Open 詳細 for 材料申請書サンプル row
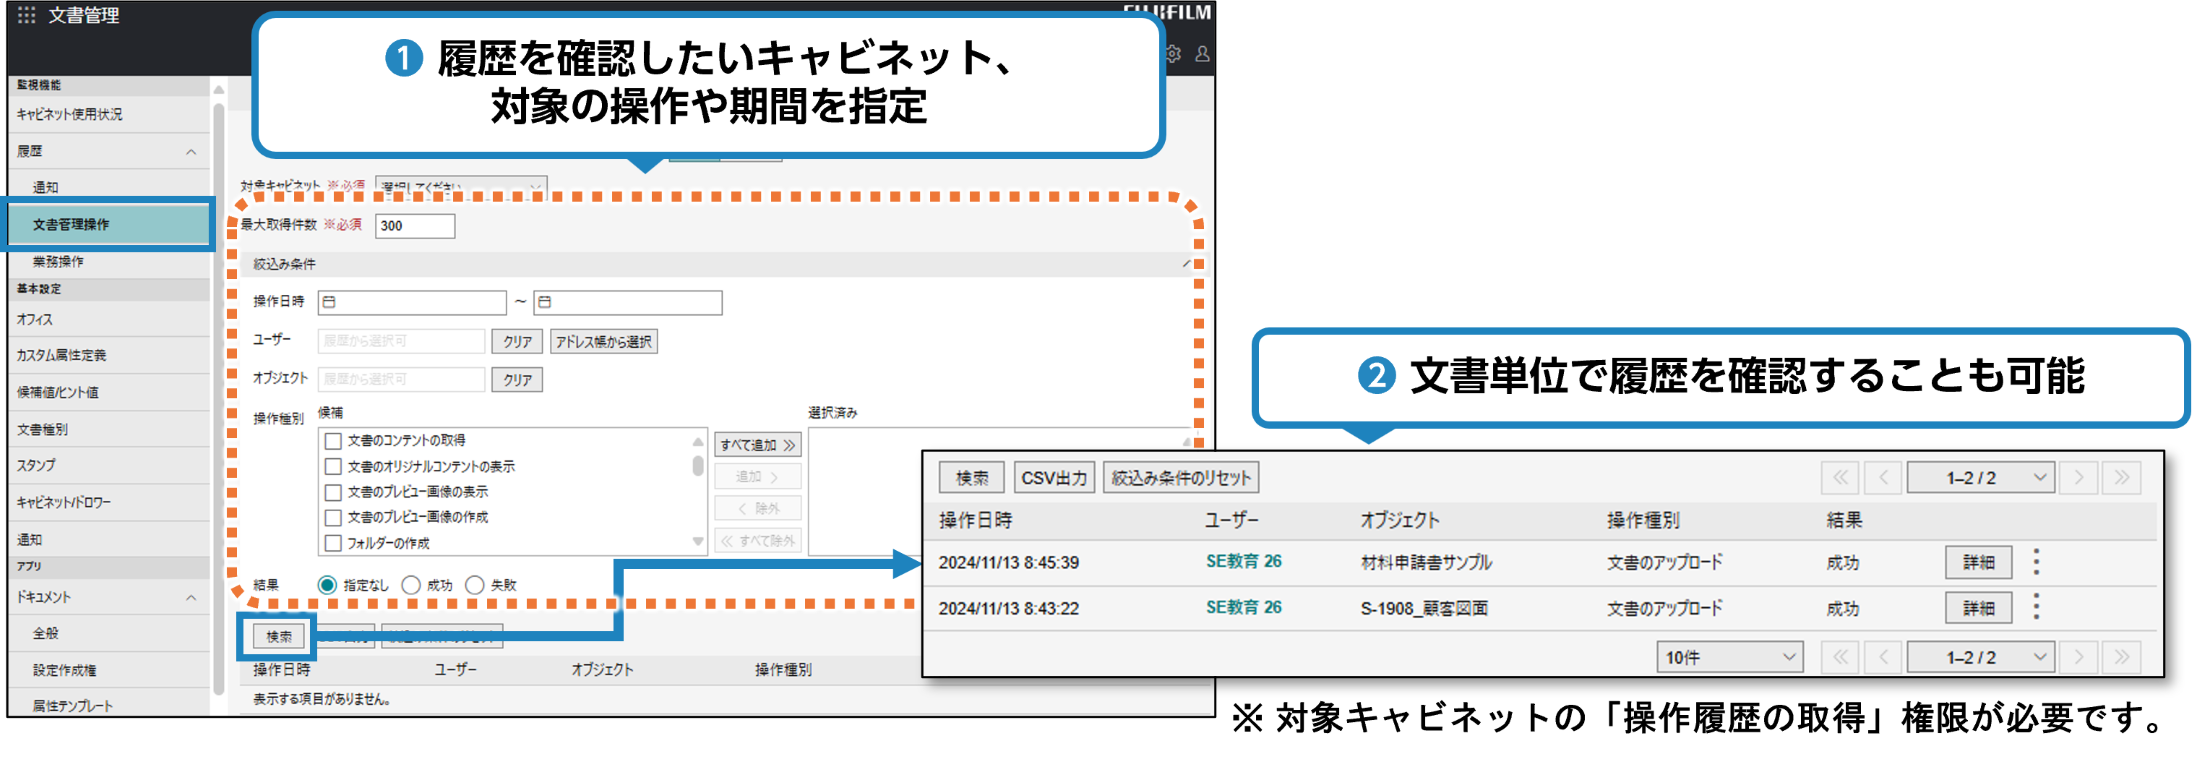This screenshot has height=757, width=2200. pyautogui.click(x=1978, y=562)
